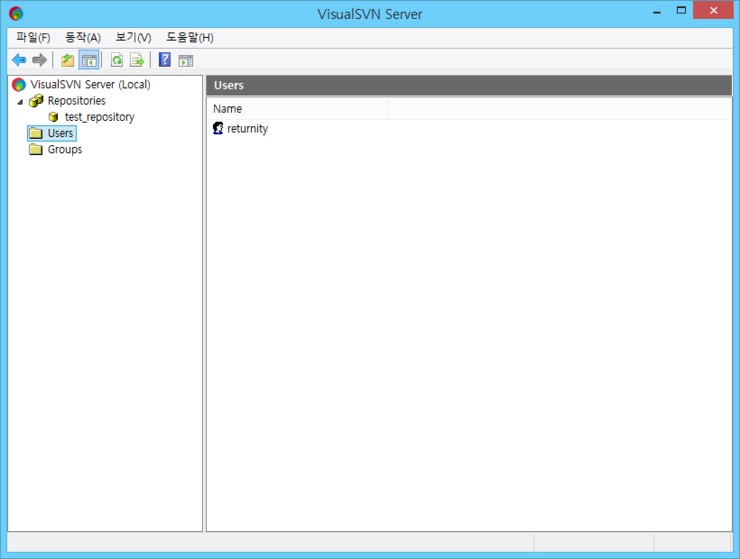Collapse the Repositories tree node
Viewport: 740px width, 559px height.
click(20, 102)
